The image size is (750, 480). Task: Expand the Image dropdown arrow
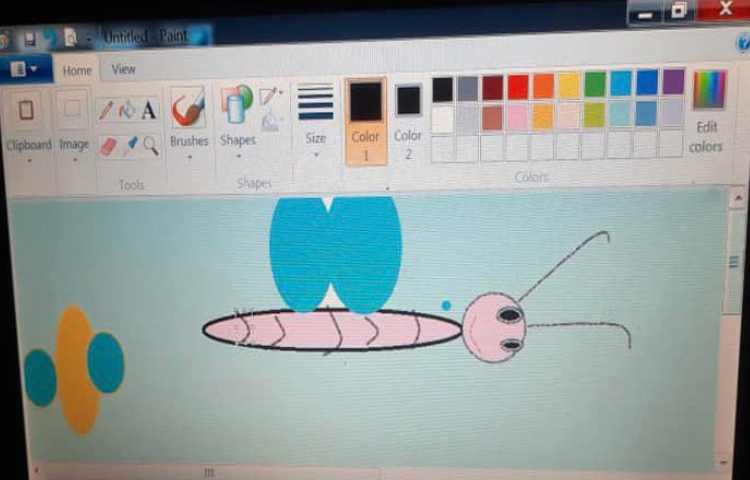(75, 161)
